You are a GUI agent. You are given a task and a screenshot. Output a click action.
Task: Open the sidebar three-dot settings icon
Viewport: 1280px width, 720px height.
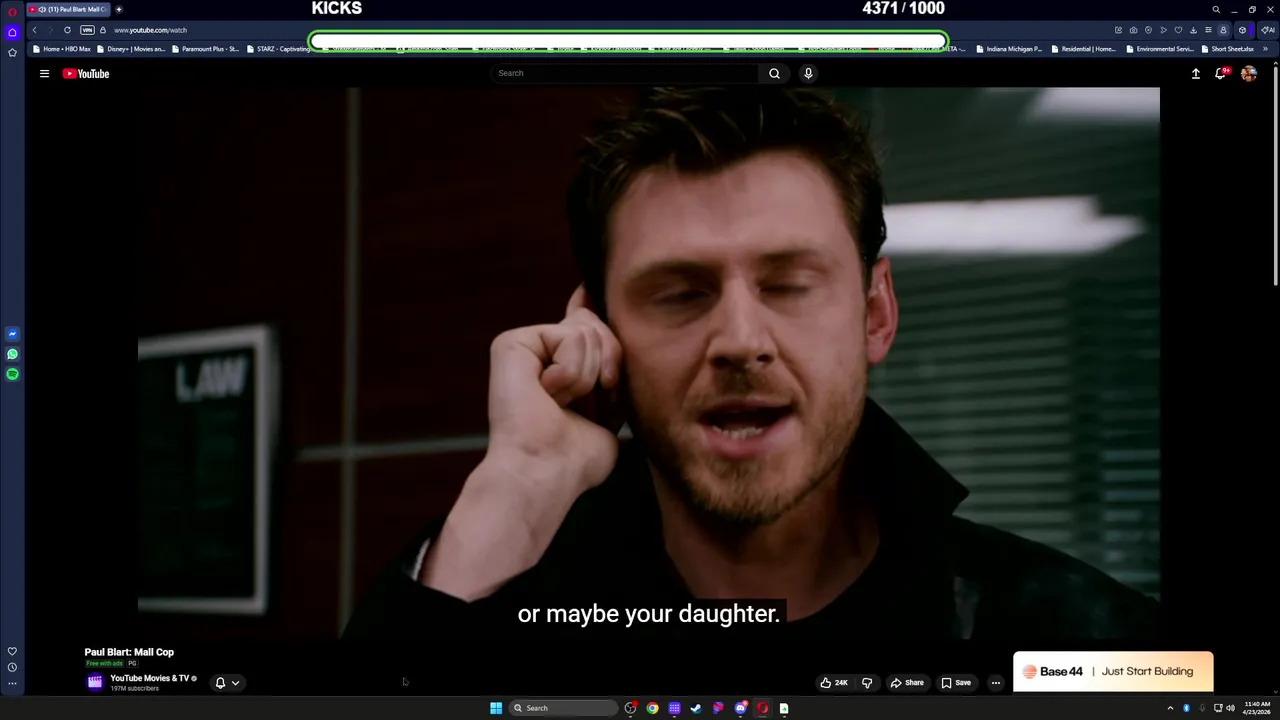point(12,684)
